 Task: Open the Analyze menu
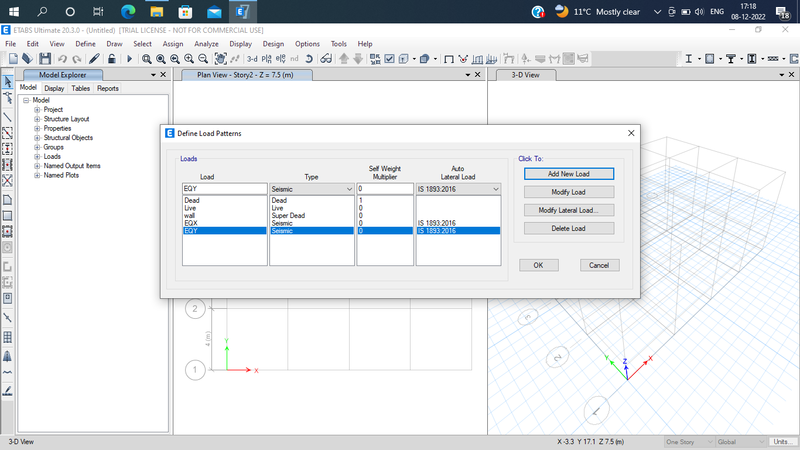pos(206,44)
